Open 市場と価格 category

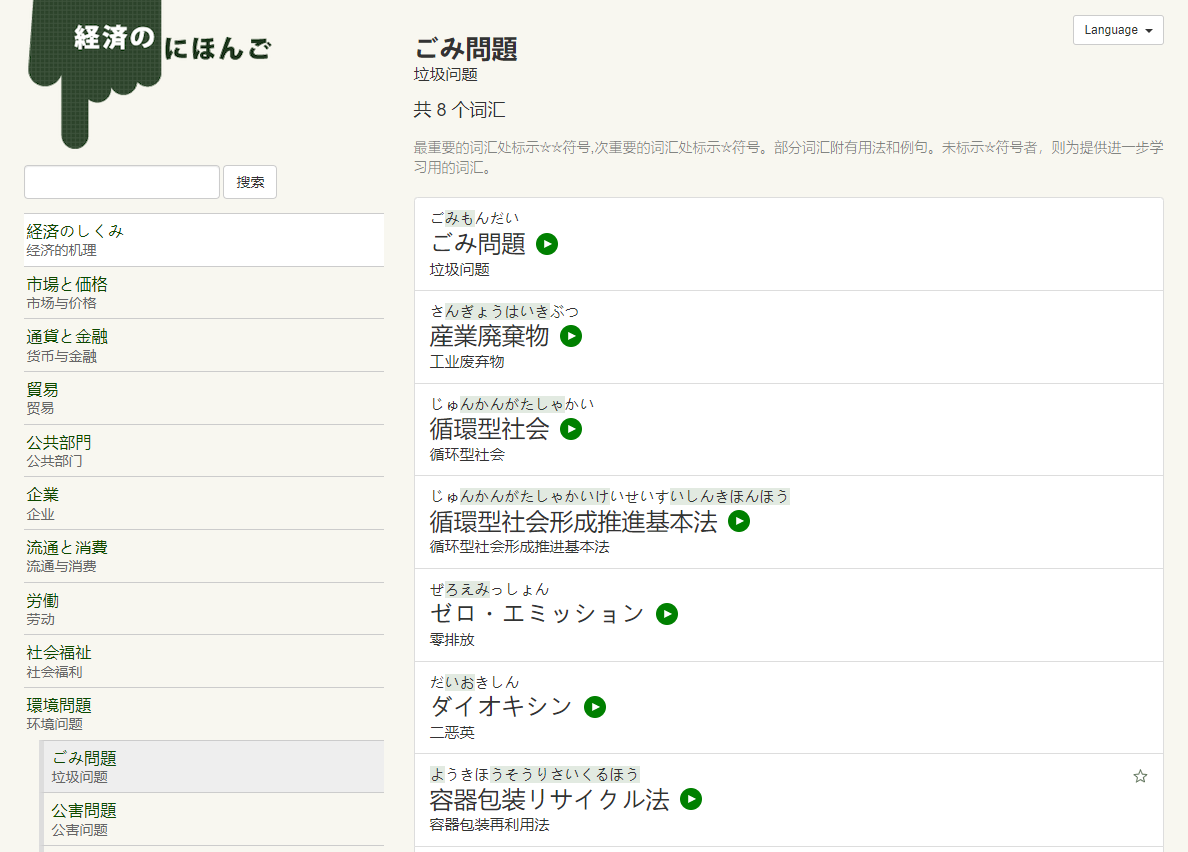(204, 293)
